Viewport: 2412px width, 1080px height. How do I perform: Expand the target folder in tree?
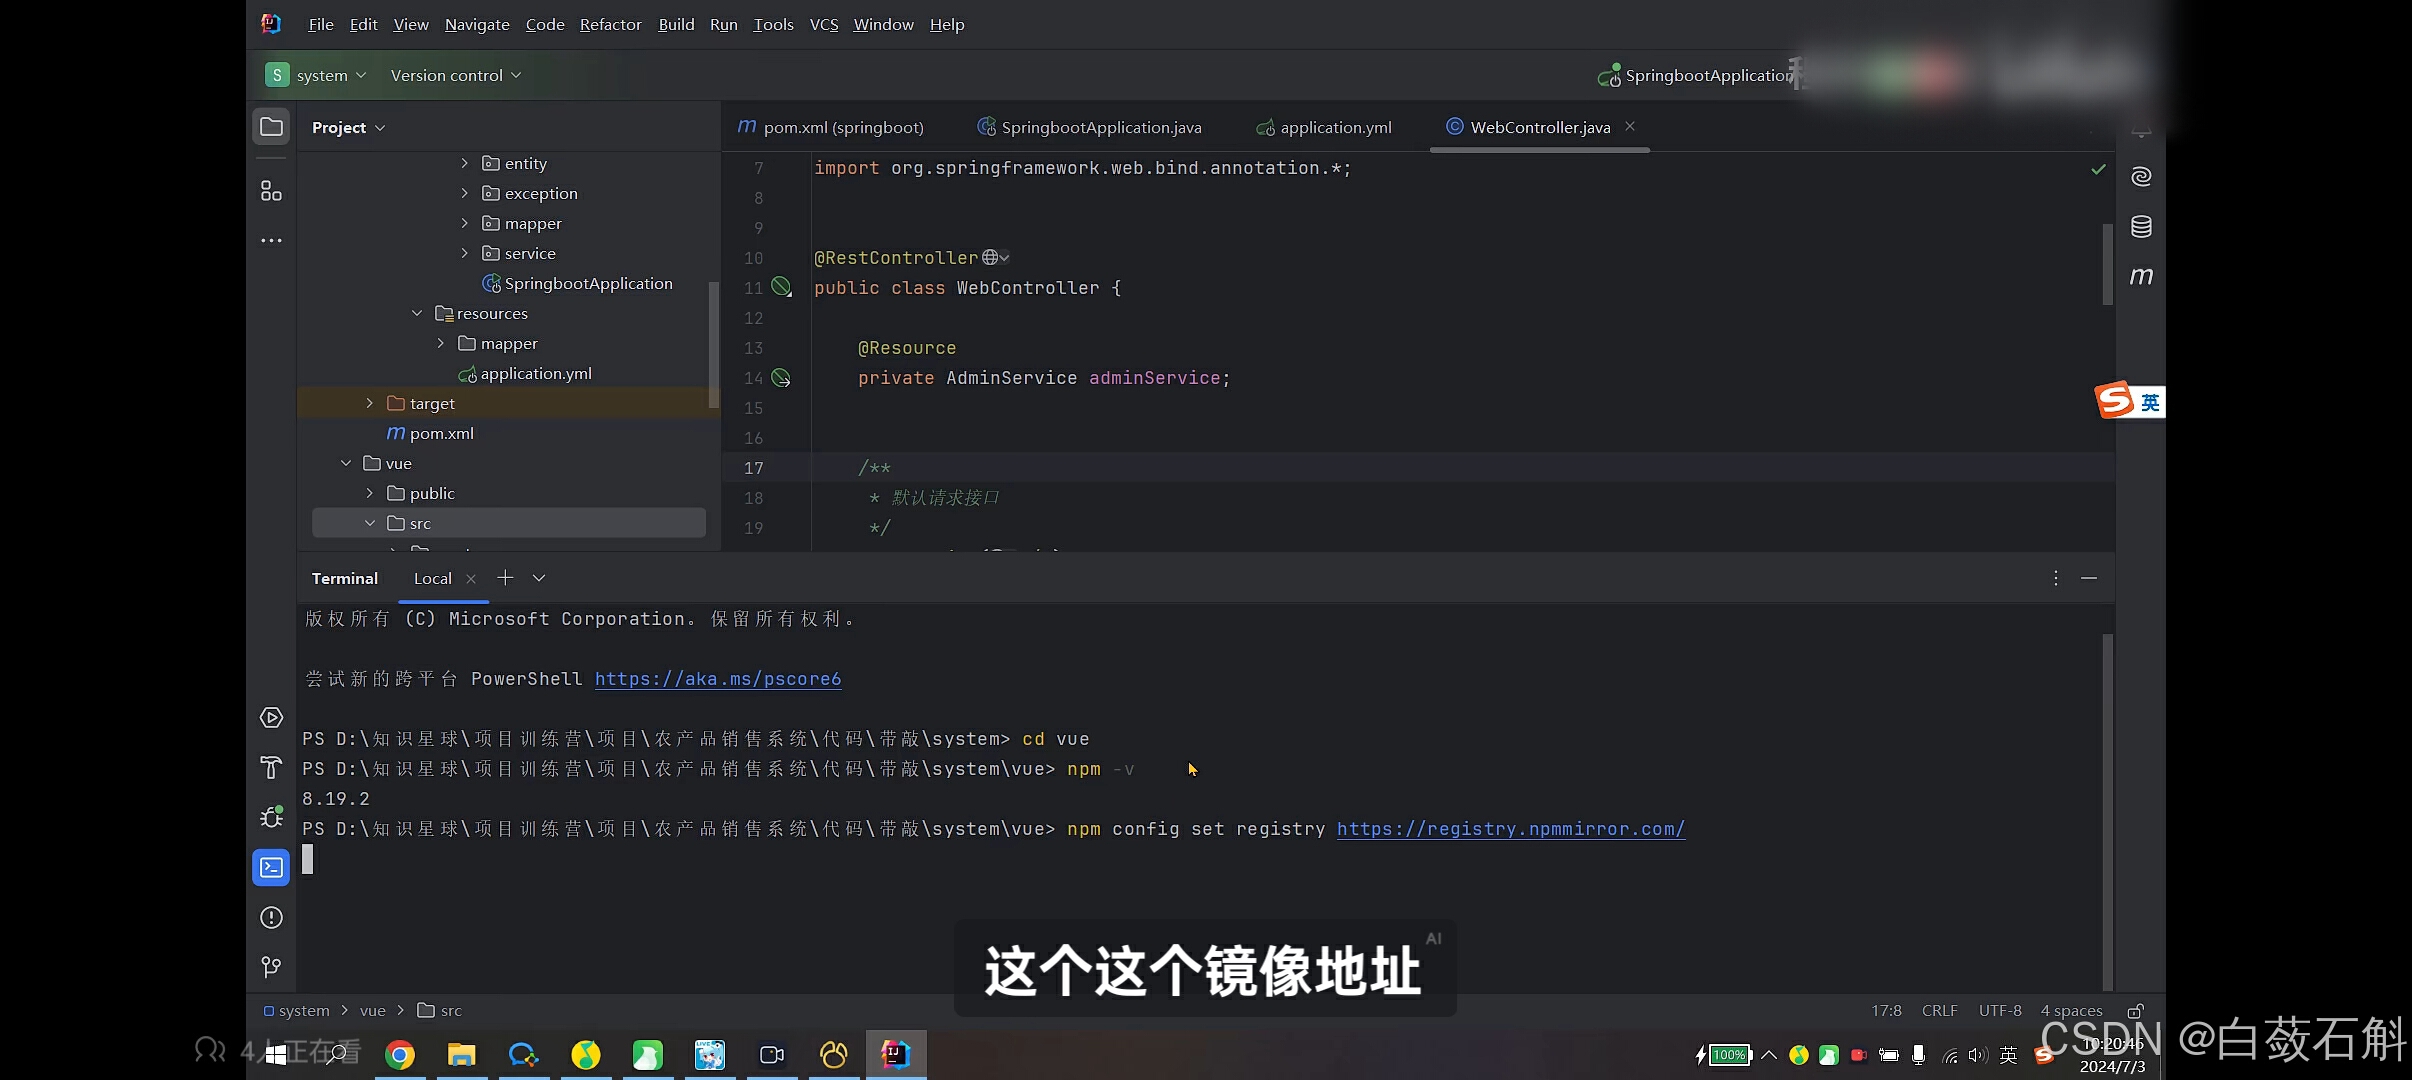pyautogui.click(x=369, y=403)
